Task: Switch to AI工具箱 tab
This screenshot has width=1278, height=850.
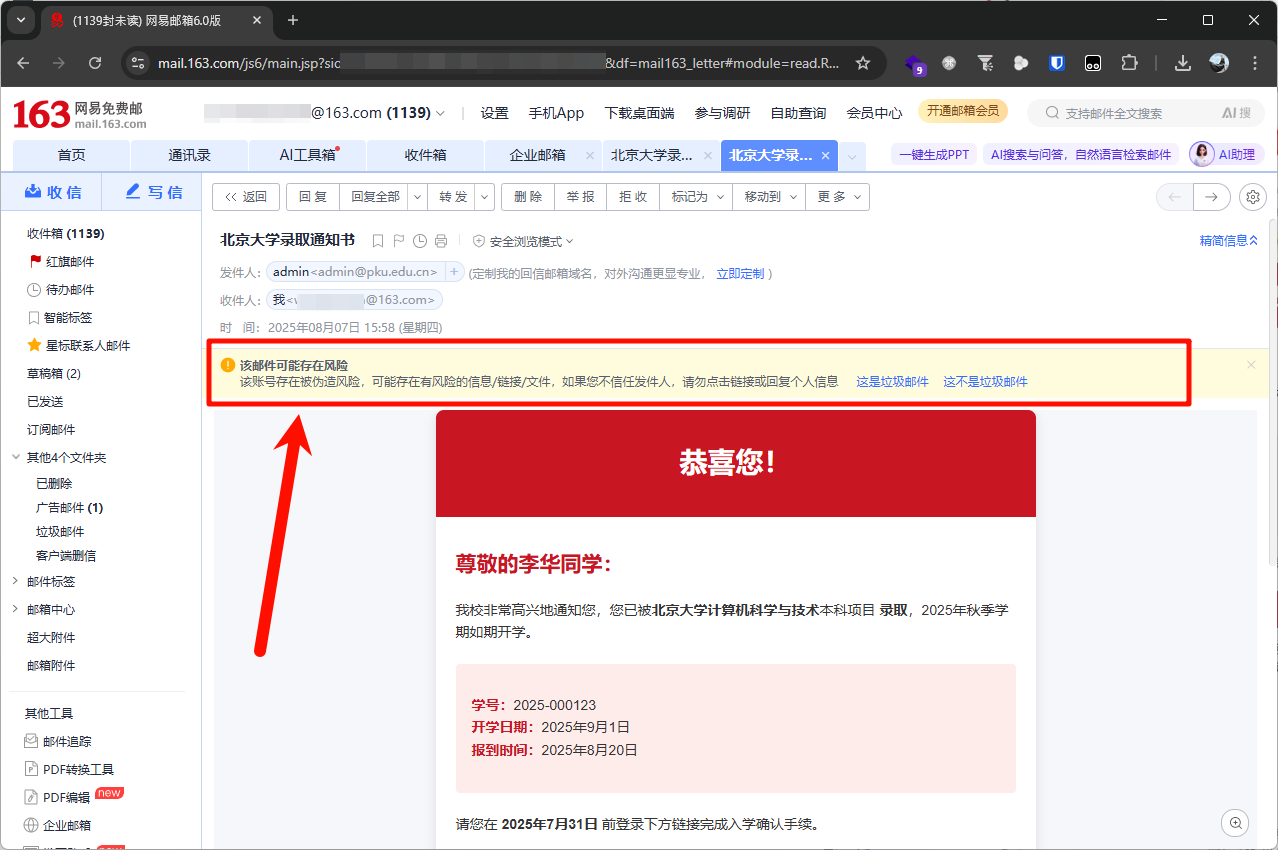Action: point(307,155)
